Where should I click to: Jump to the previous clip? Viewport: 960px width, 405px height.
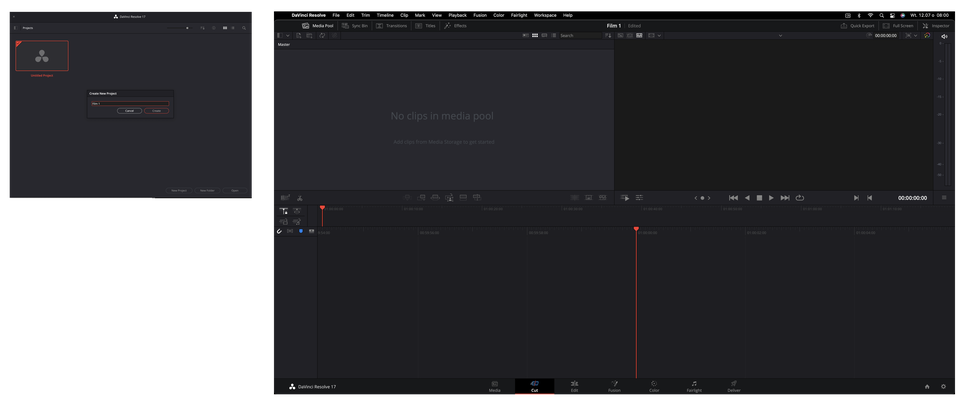pyautogui.click(x=733, y=198)
